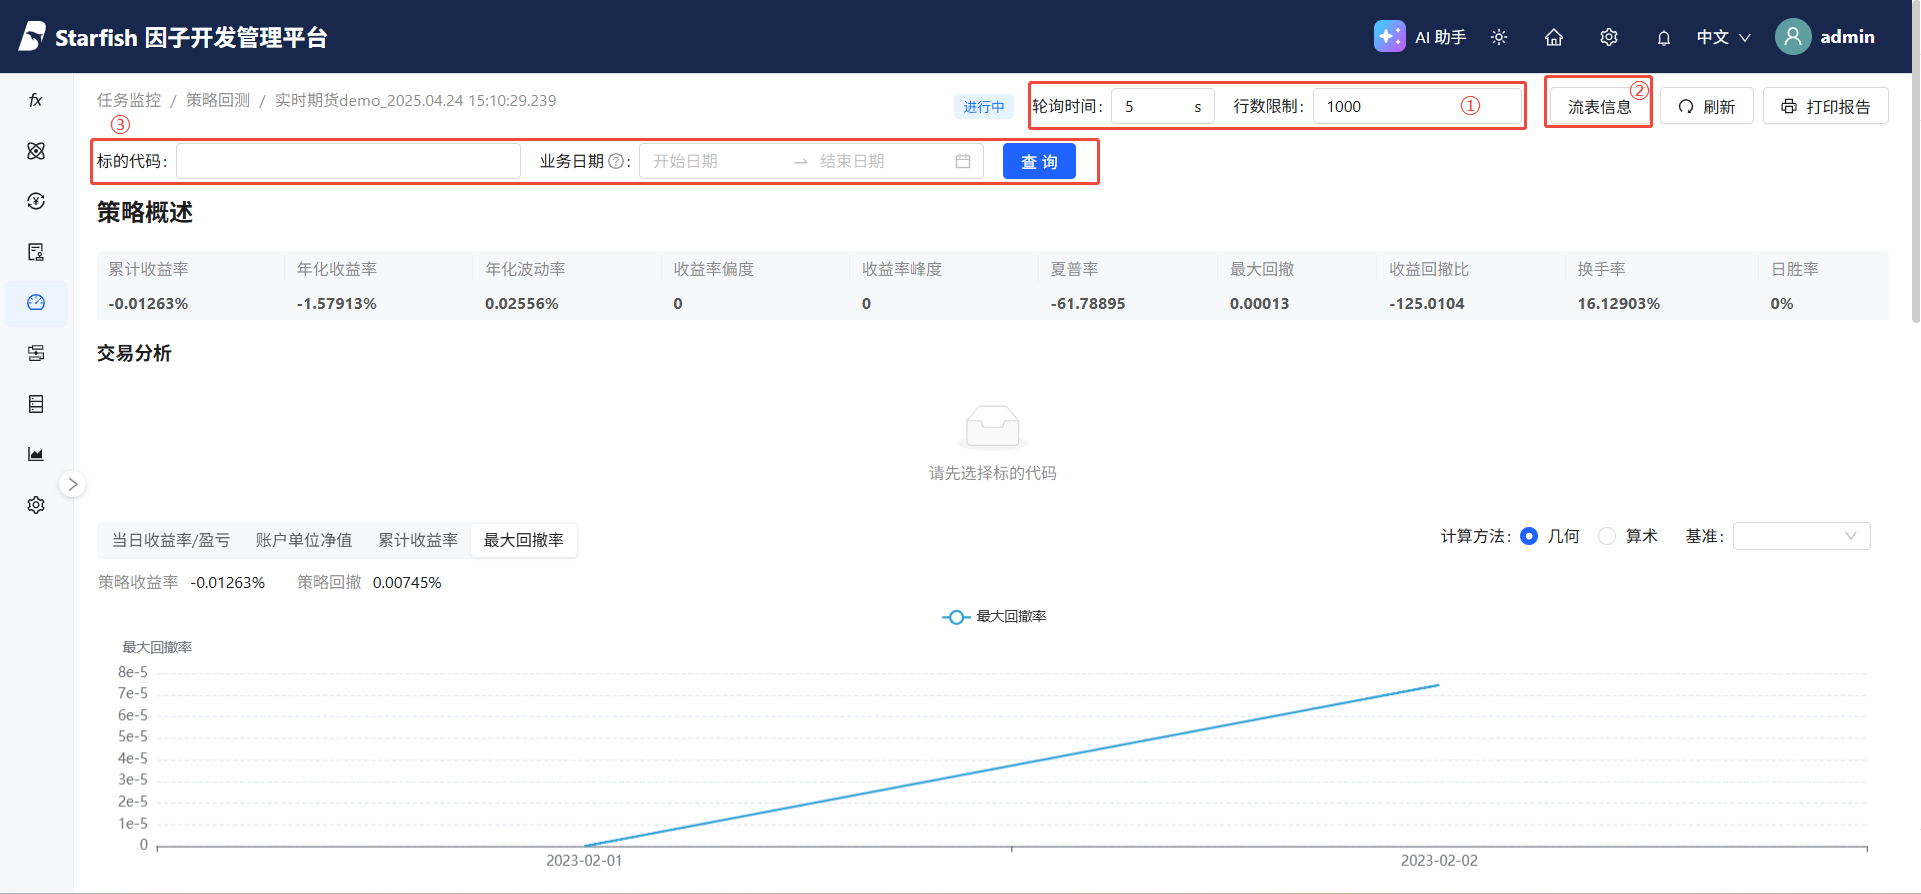Screen dimensions: 1921x894
Task: Click the 2023-02-01 axis label
Action: click(x=584, y=860)
